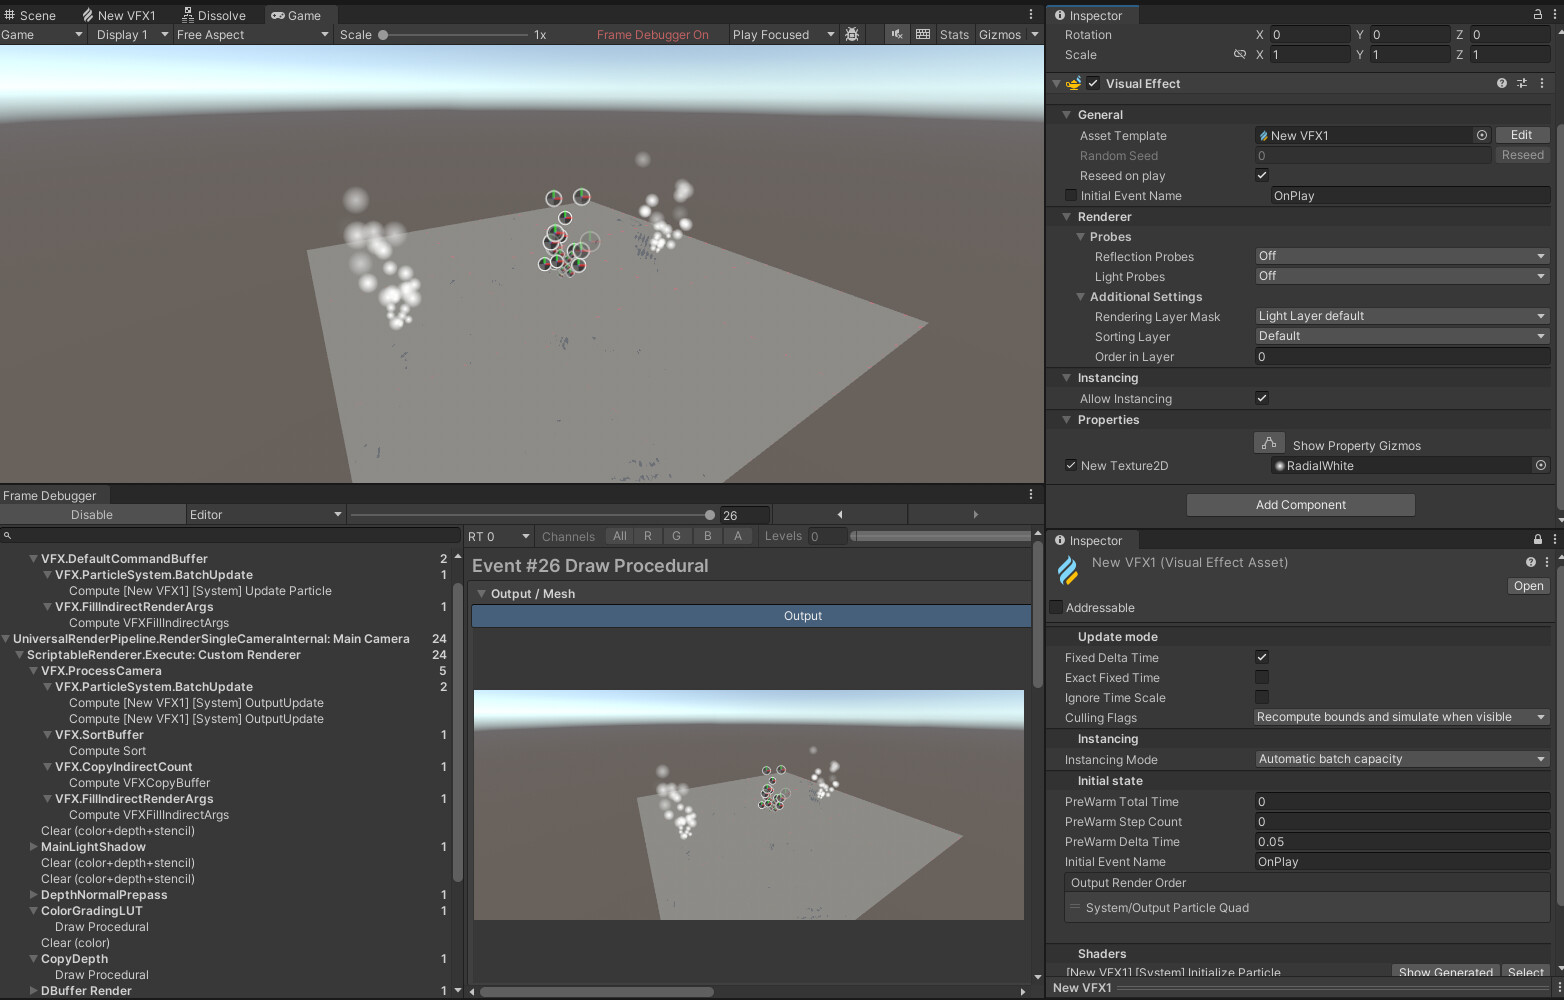Screen dimensions: 1564x1000
Task: Switch to the Dissolve tab
Action: click(x=215, y=14)
